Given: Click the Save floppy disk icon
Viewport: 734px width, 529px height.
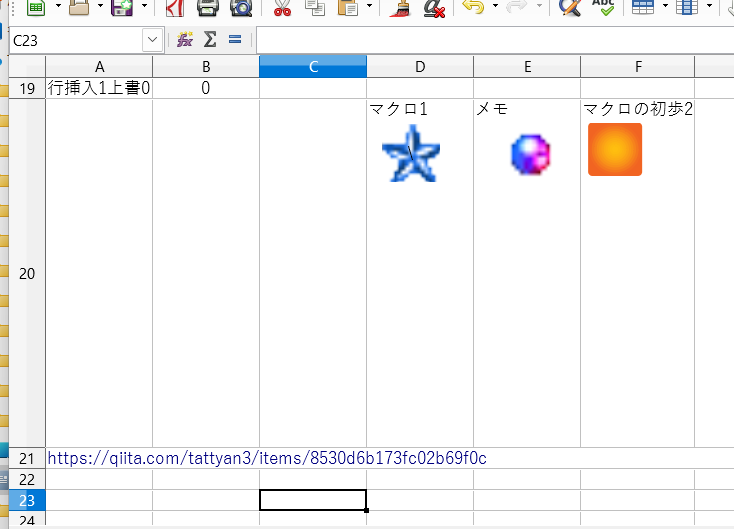Looking at the screenshot, I should pyautogui.click(x=122, y=7).
